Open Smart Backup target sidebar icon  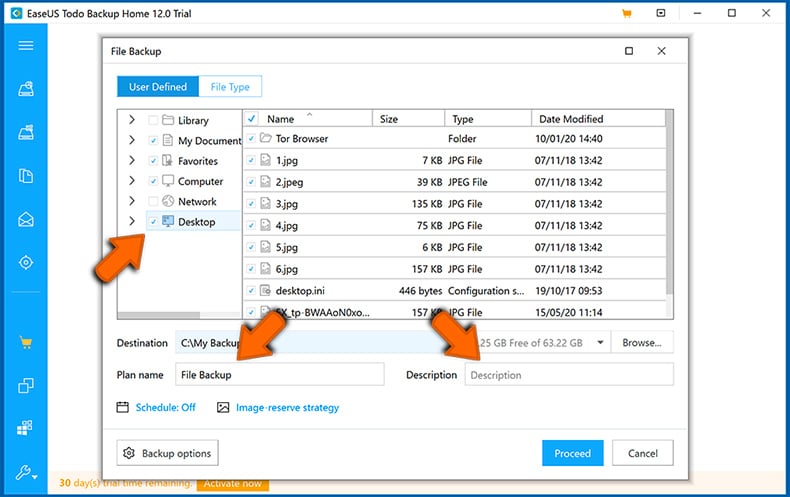[26, 263]
